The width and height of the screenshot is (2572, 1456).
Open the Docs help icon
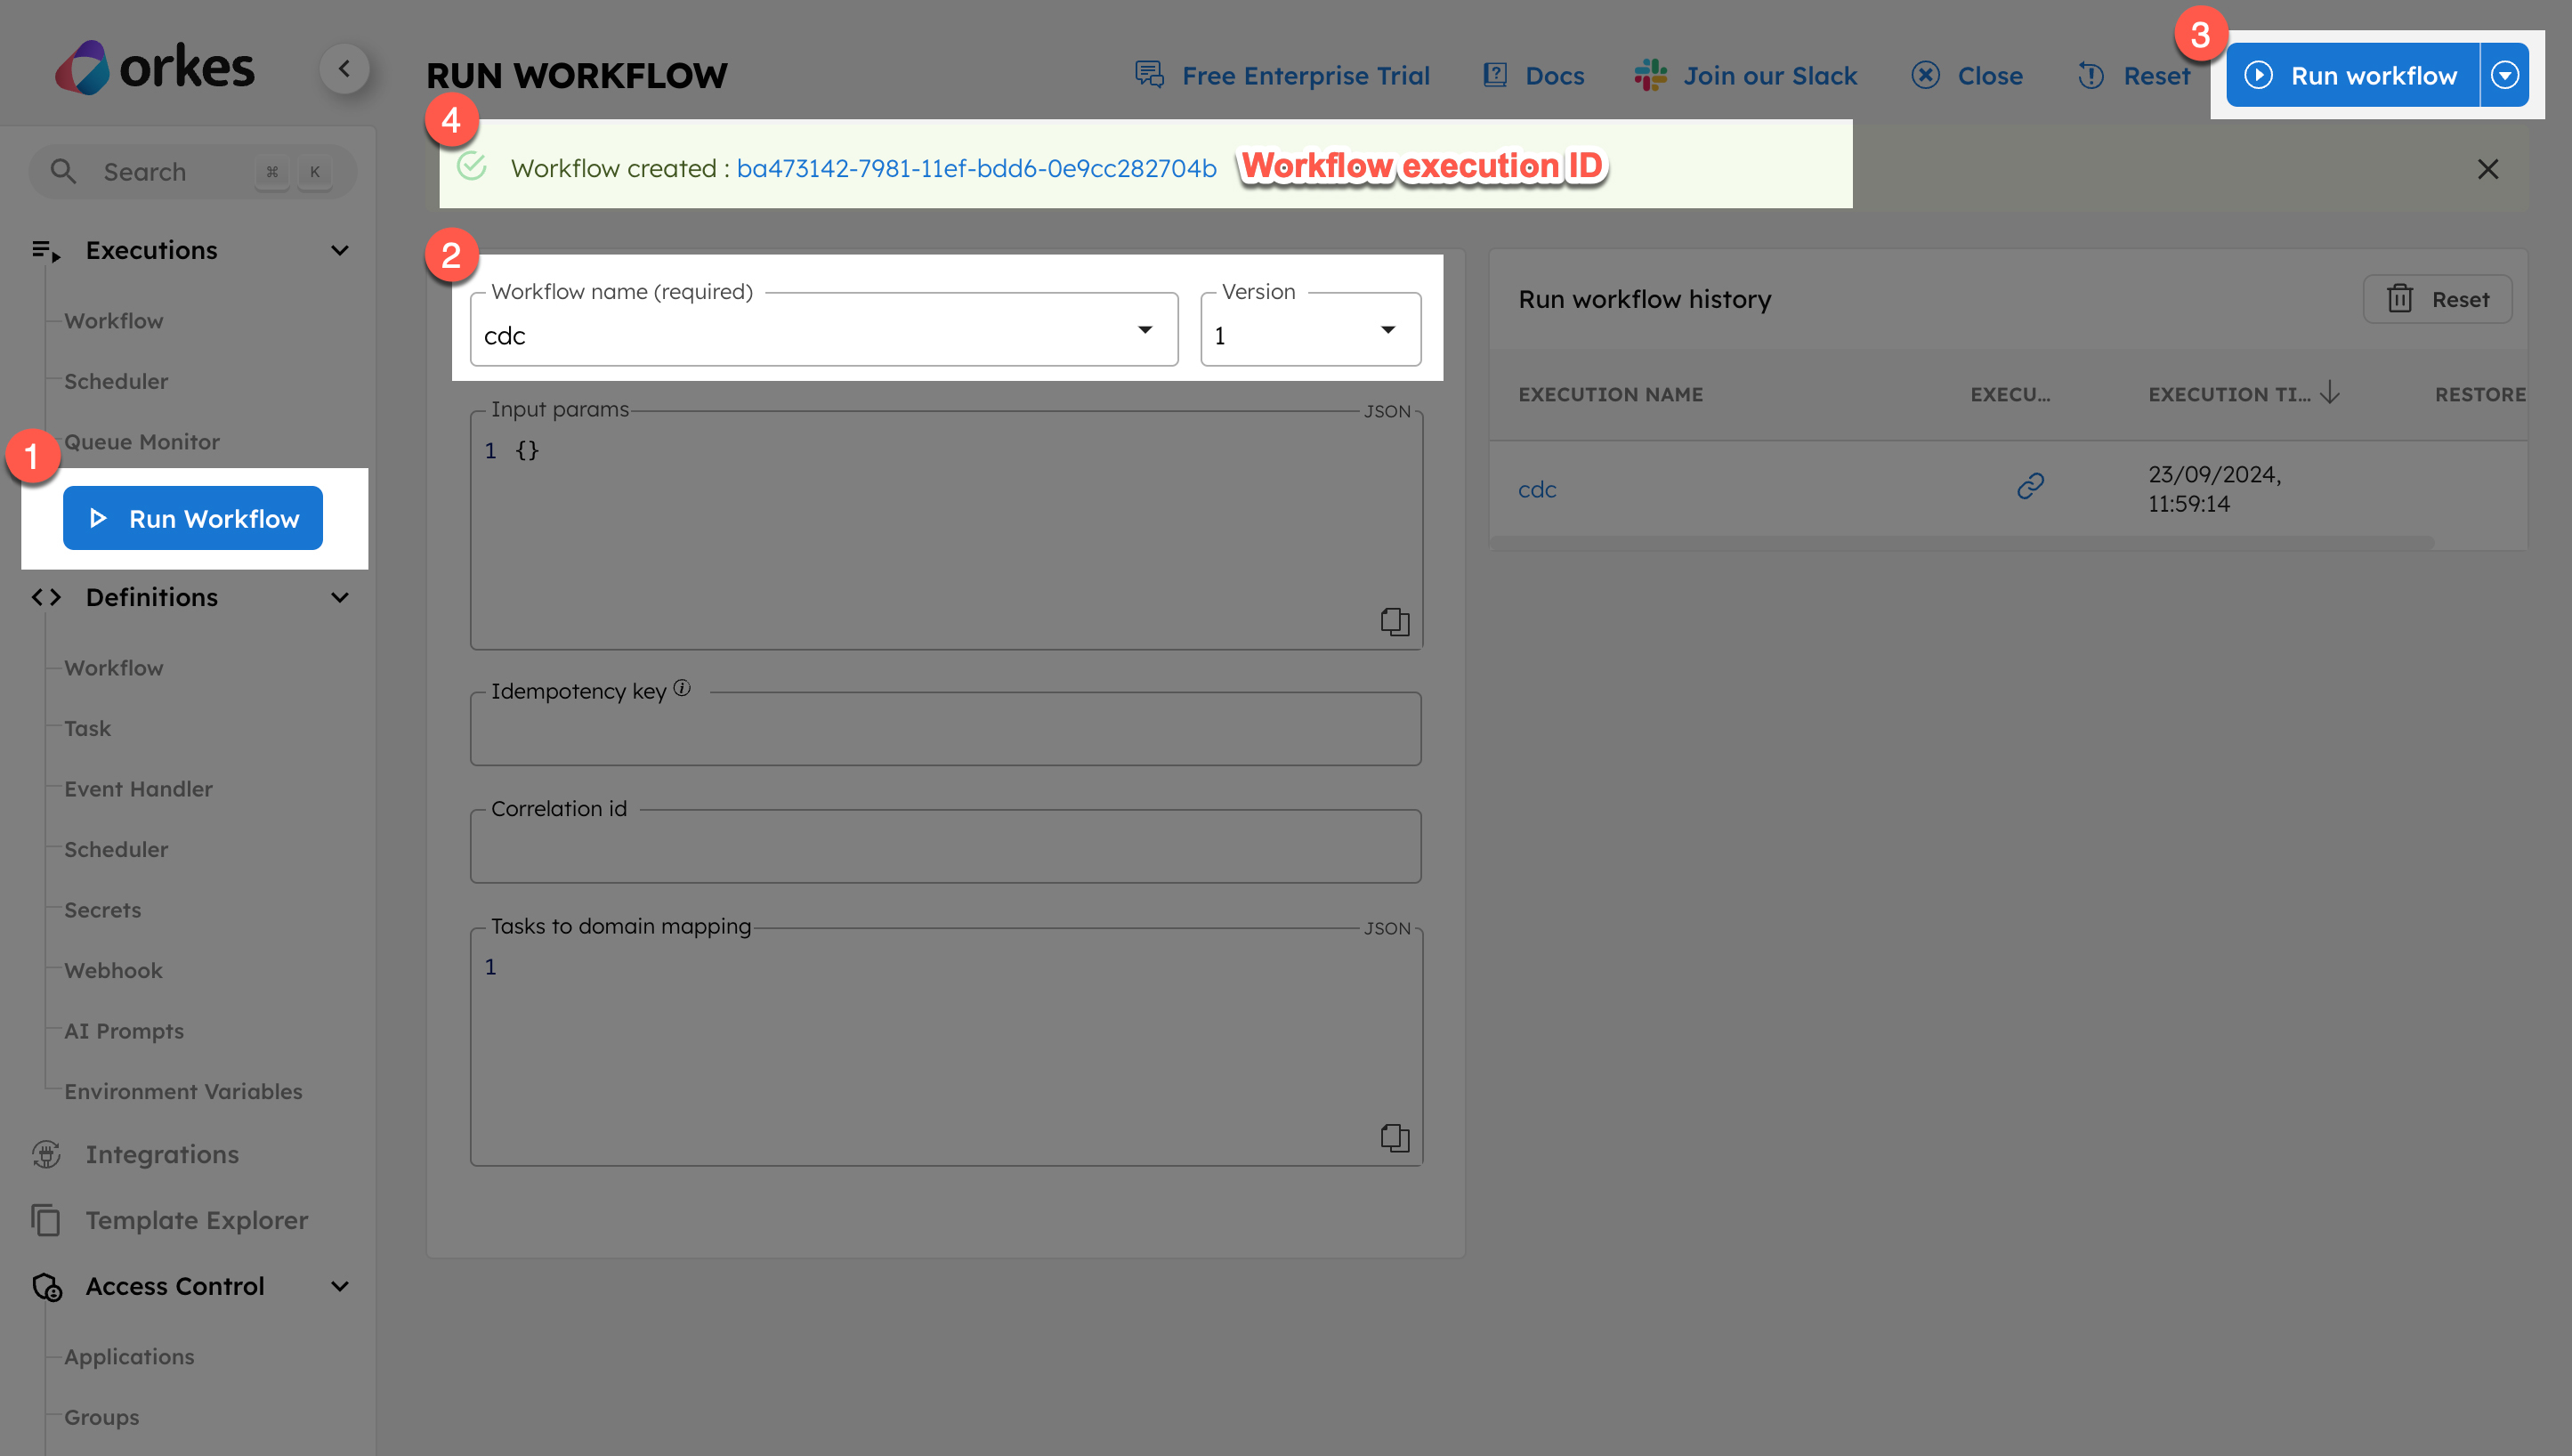(x=1494, y=74)
